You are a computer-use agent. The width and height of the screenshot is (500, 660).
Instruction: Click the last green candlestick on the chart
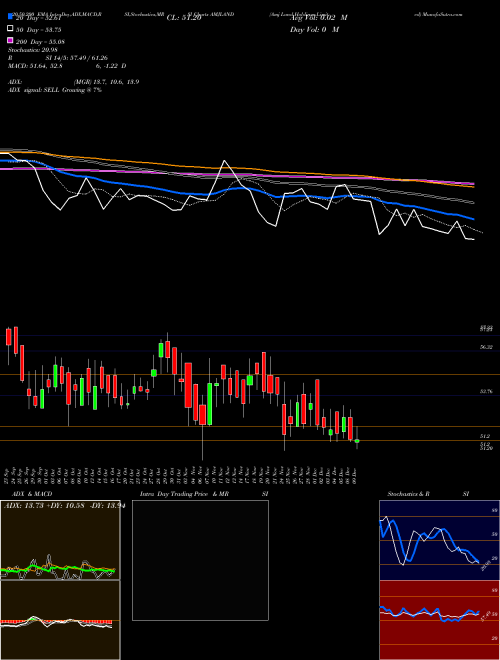pyautogui.click(x=357, y=441)
